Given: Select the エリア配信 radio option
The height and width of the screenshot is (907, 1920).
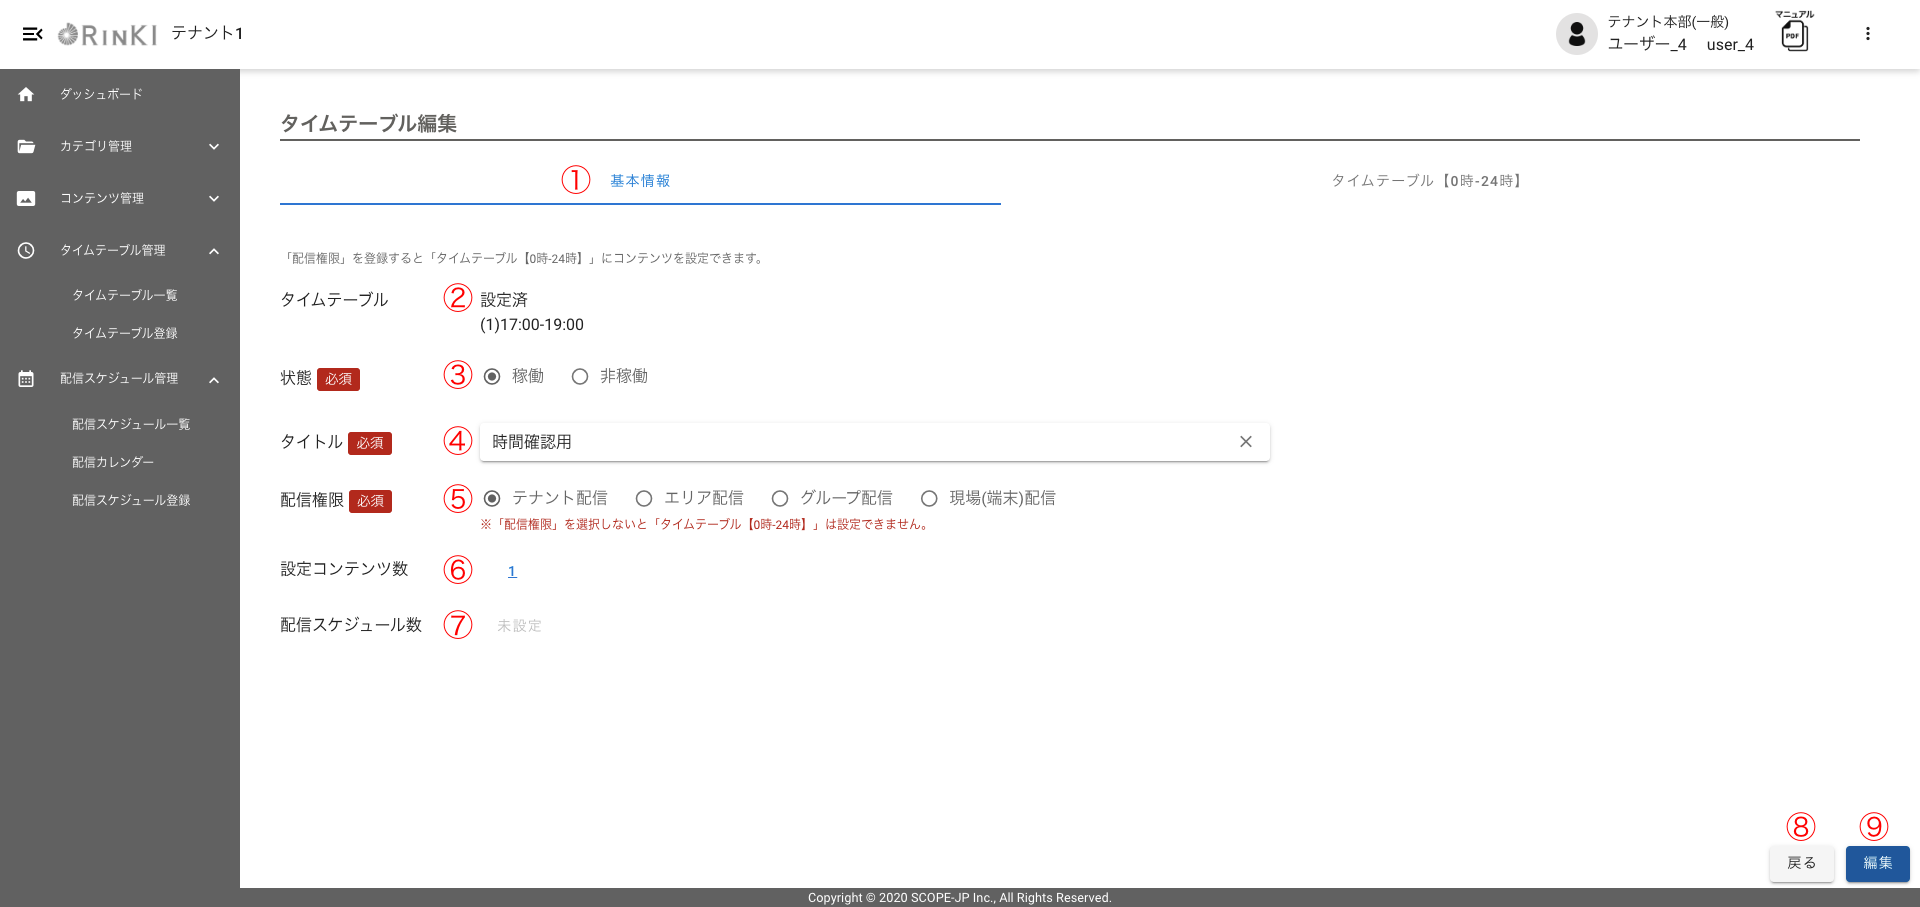Looking at the screenshot, I should coord(644,499).
